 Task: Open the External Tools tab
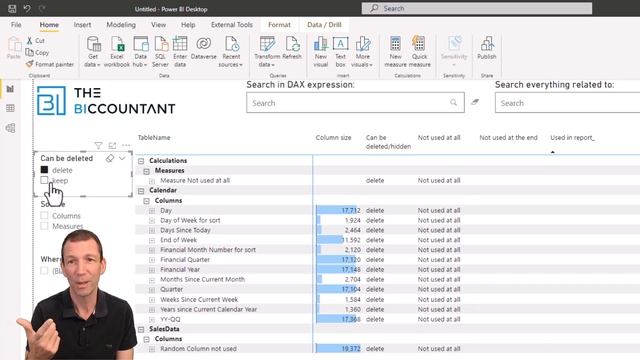232,25
